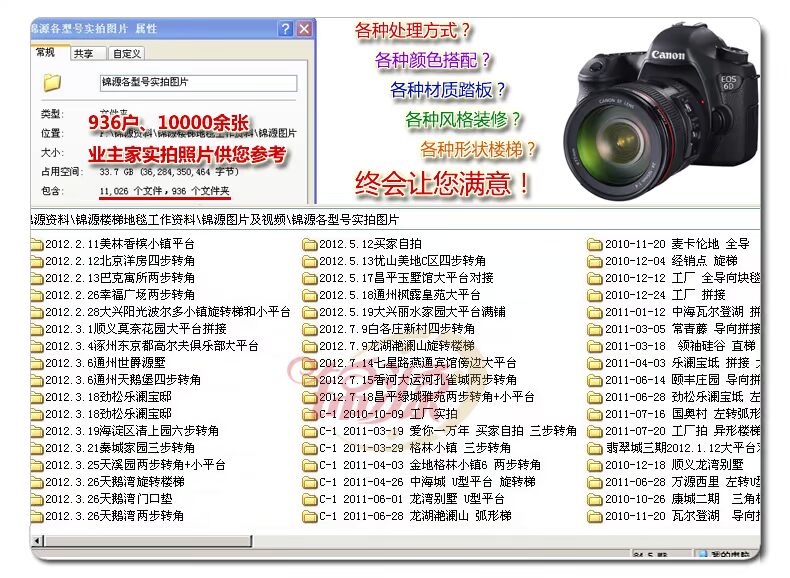The image size is (790, 578).
Task: Open folder icon 2012.3.1顺义莫奈花园大平台拼接
Action: coord(37,330)
